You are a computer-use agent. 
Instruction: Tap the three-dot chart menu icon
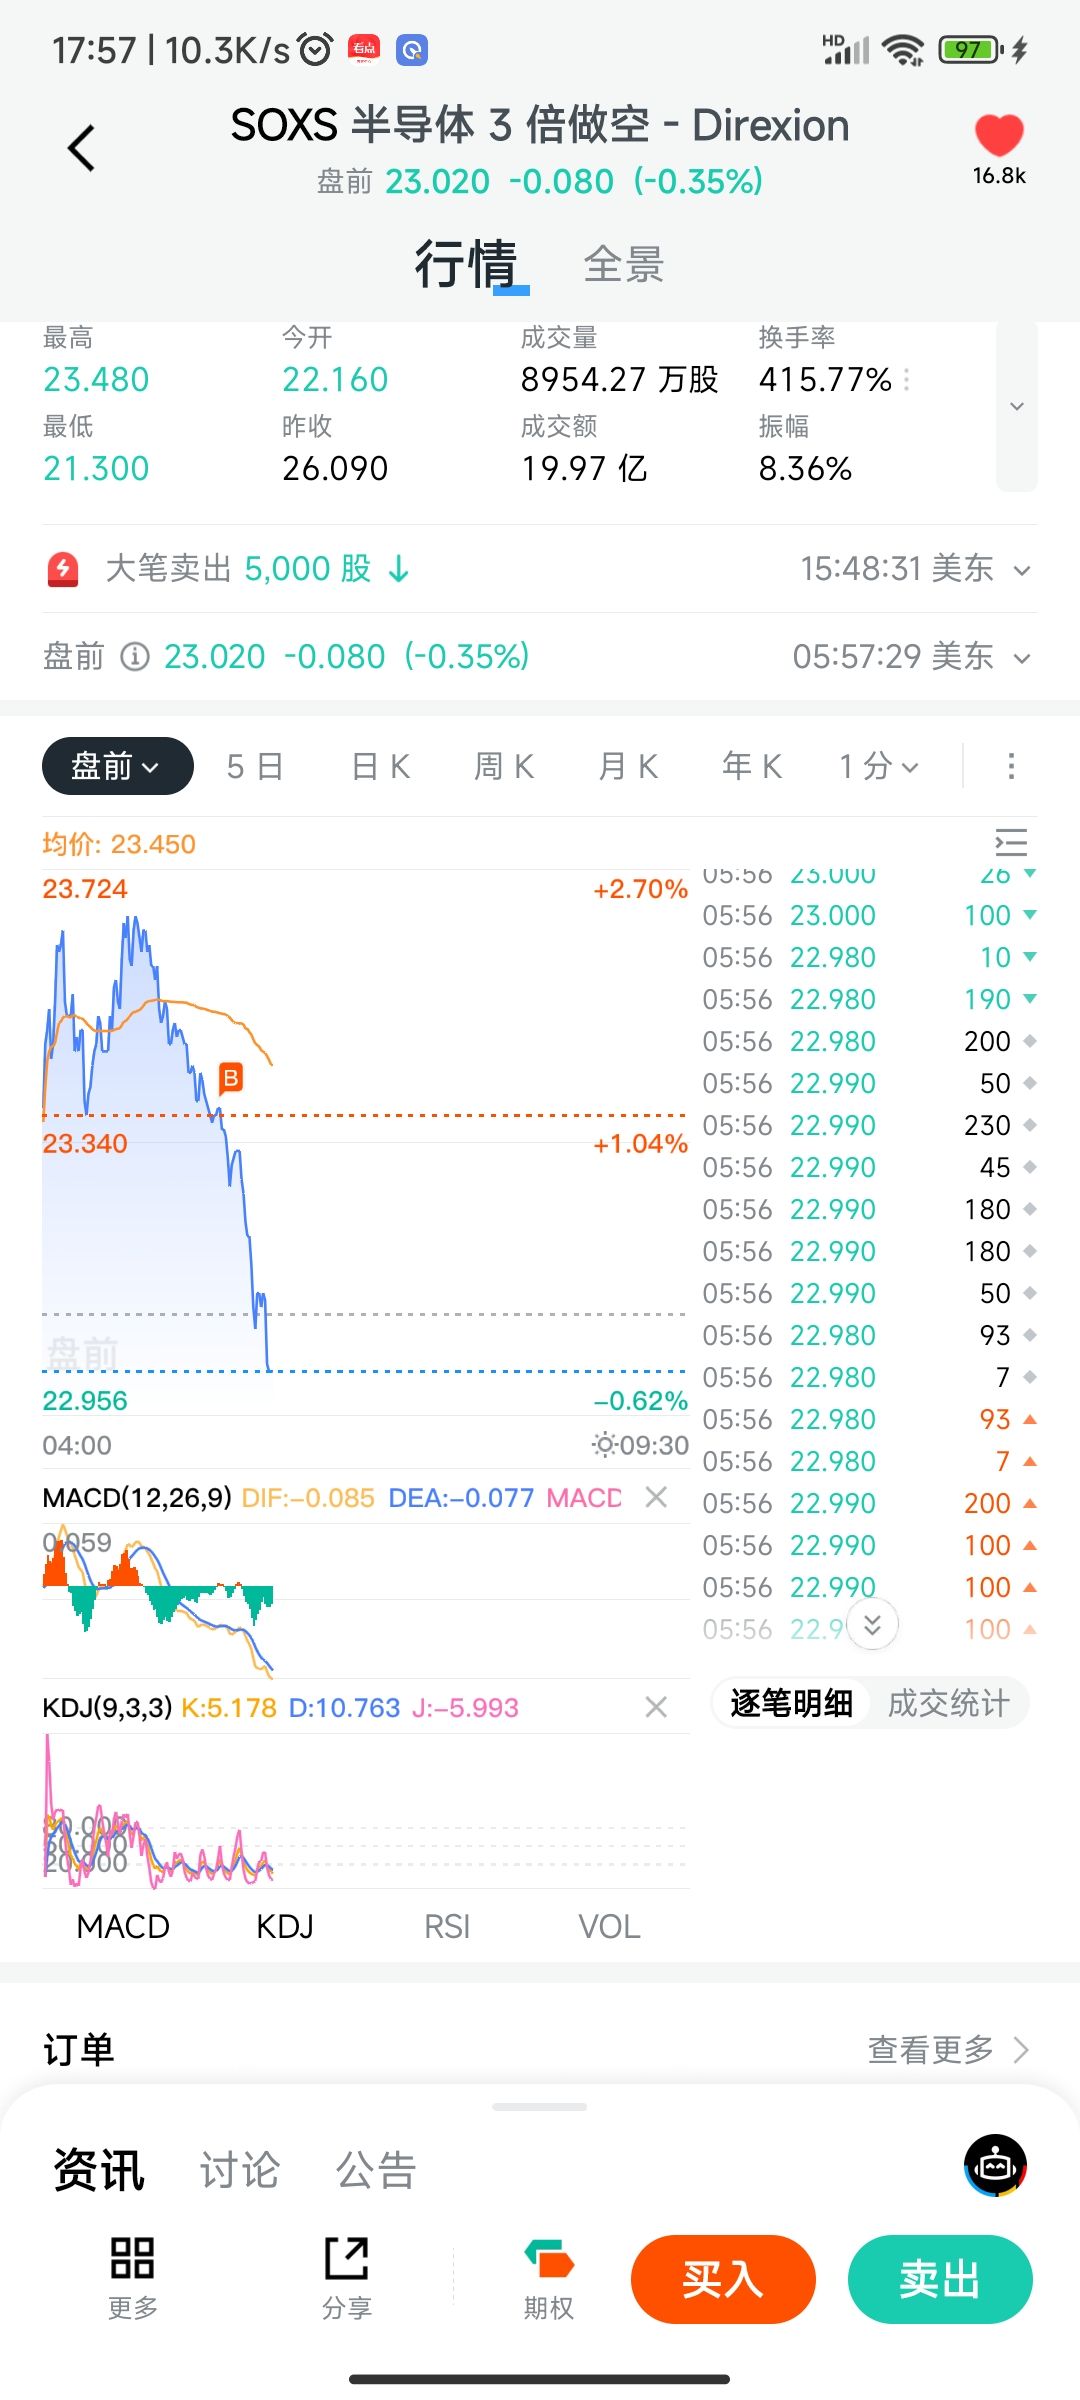[x=1011, y=766]
